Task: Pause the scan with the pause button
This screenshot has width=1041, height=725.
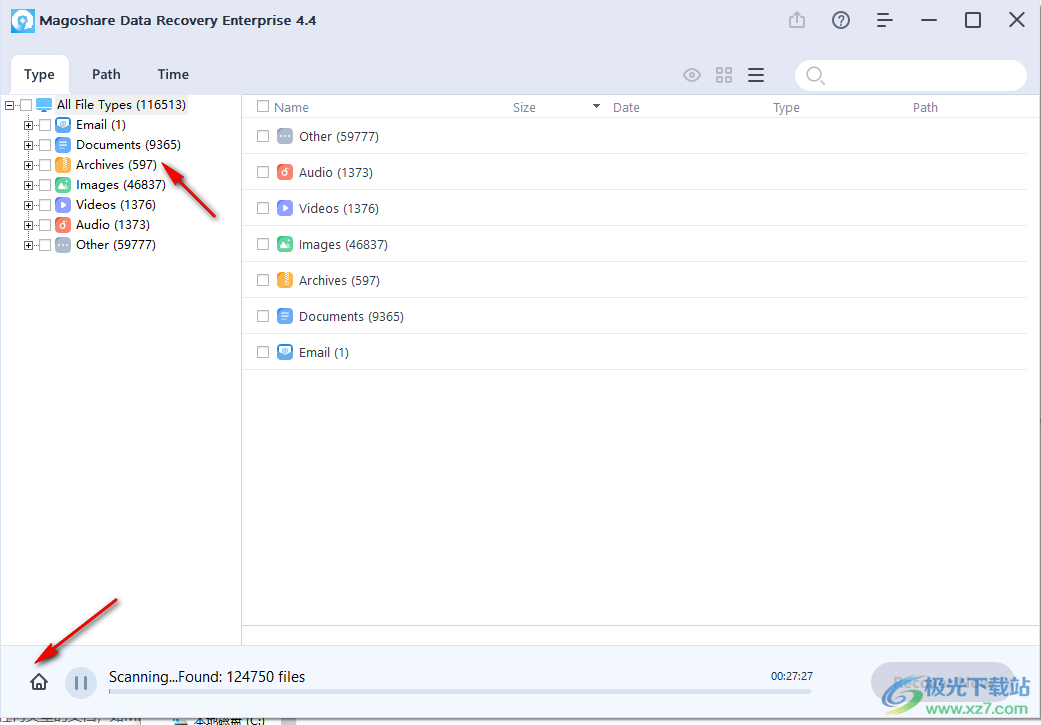Action: [x=81, y=683]
